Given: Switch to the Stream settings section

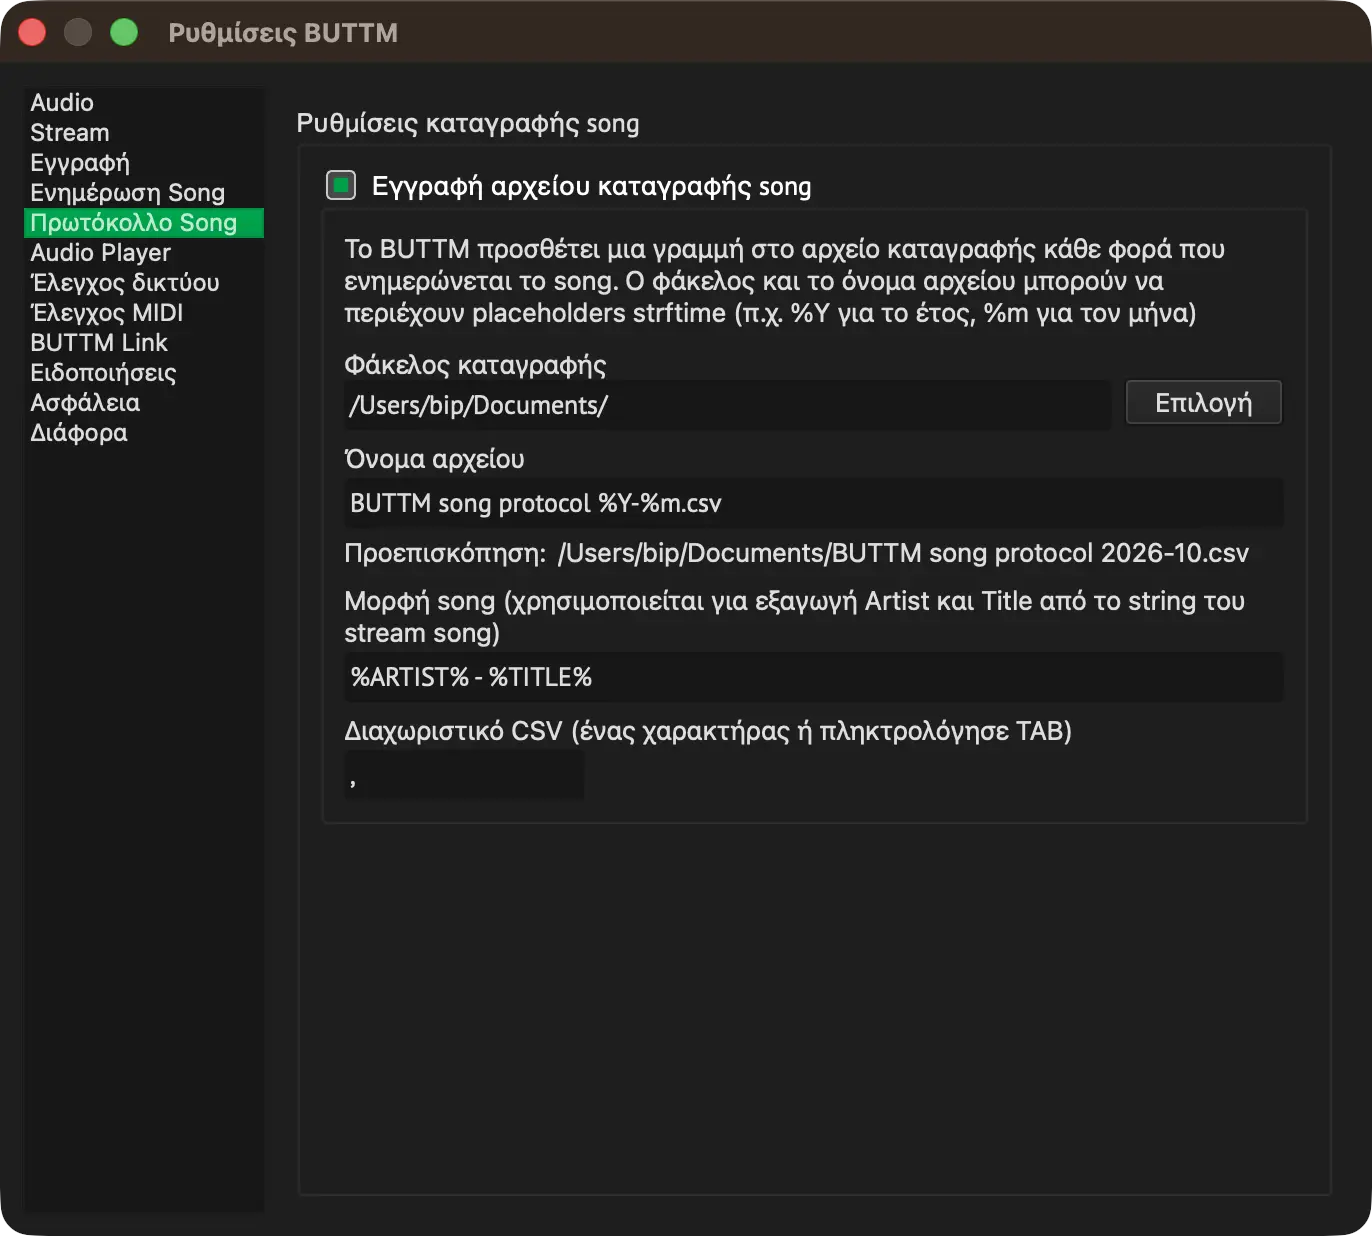Looking at the screenshot, I should [144, 133].
